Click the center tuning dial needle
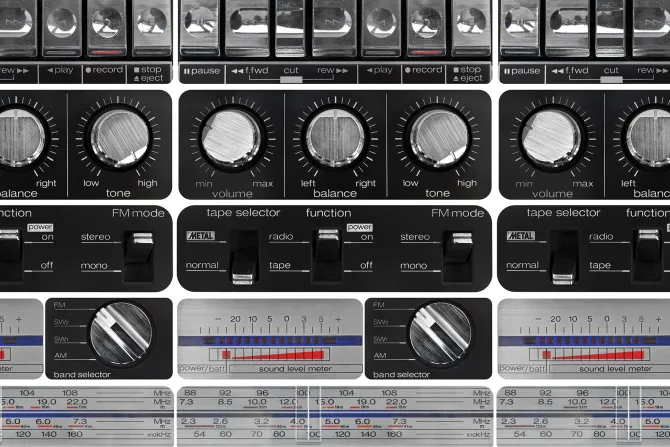The width and height of the screenshot is (670, 447). point(310,412)
